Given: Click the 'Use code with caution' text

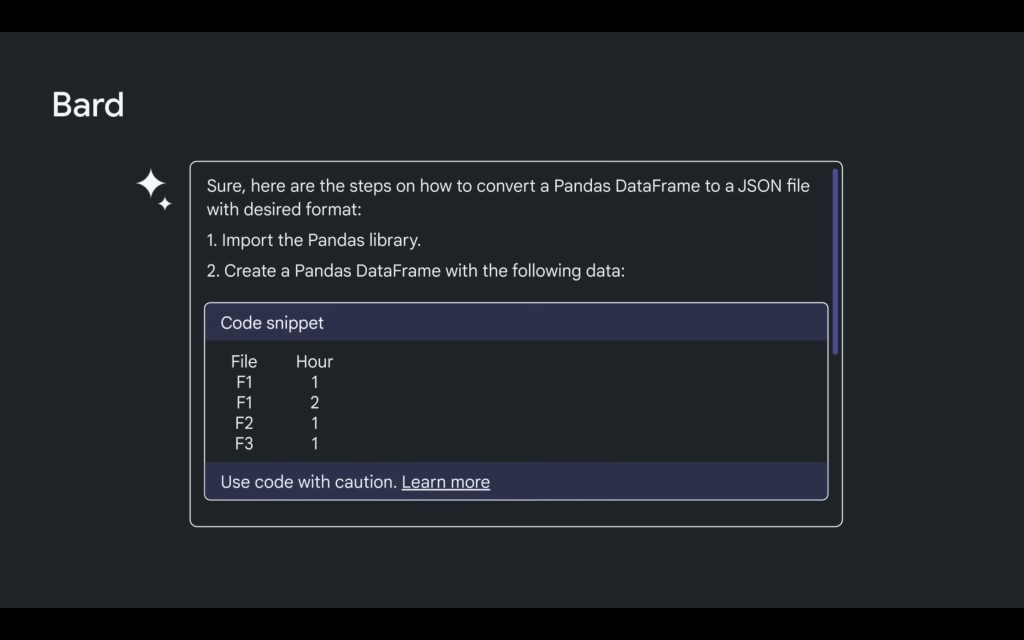Looking at the screenshot, I should [x=308, y=482].
